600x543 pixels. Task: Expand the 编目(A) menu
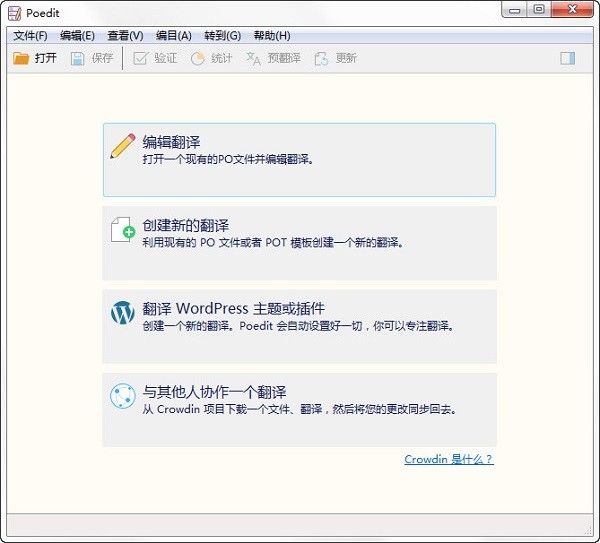[x=173, y=36]
